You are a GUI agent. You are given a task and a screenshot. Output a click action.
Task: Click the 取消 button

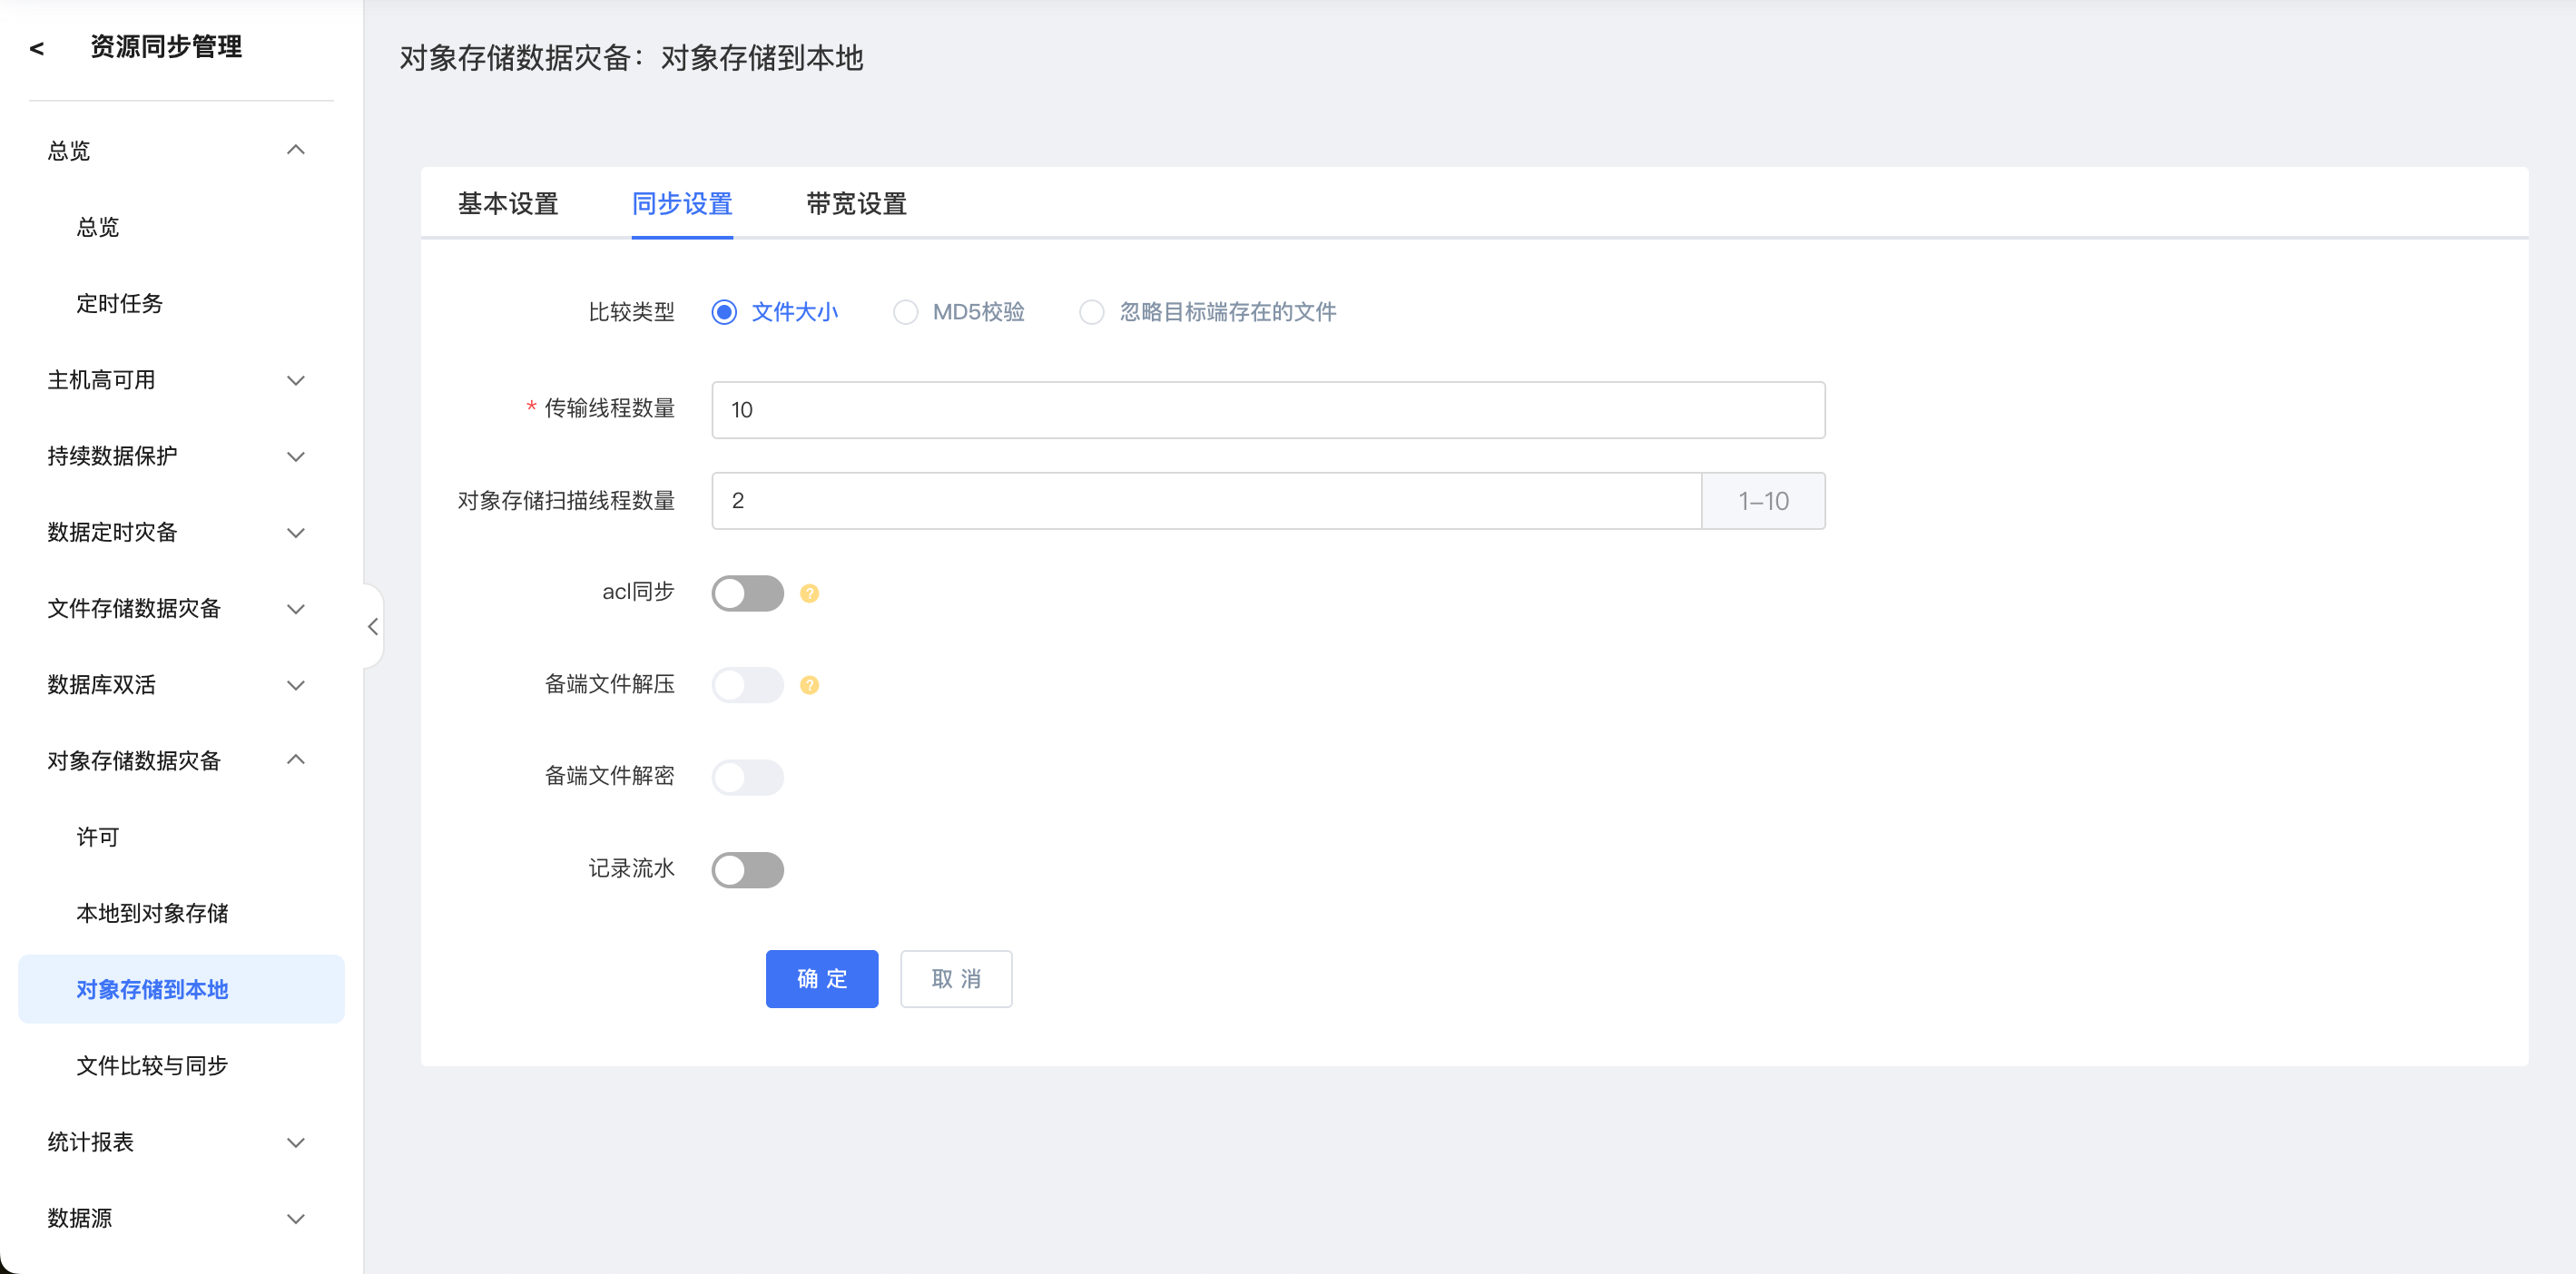[955, 979]
